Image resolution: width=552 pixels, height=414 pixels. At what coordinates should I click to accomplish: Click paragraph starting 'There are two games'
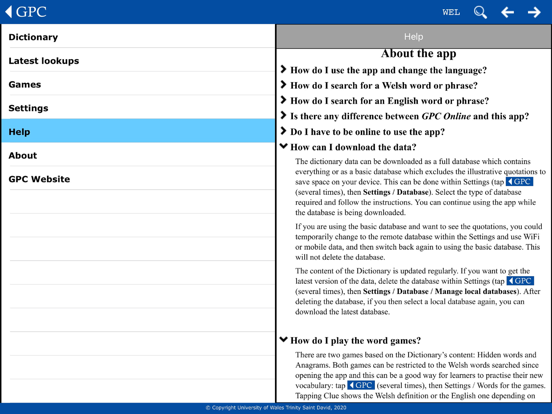click(420, 375)
